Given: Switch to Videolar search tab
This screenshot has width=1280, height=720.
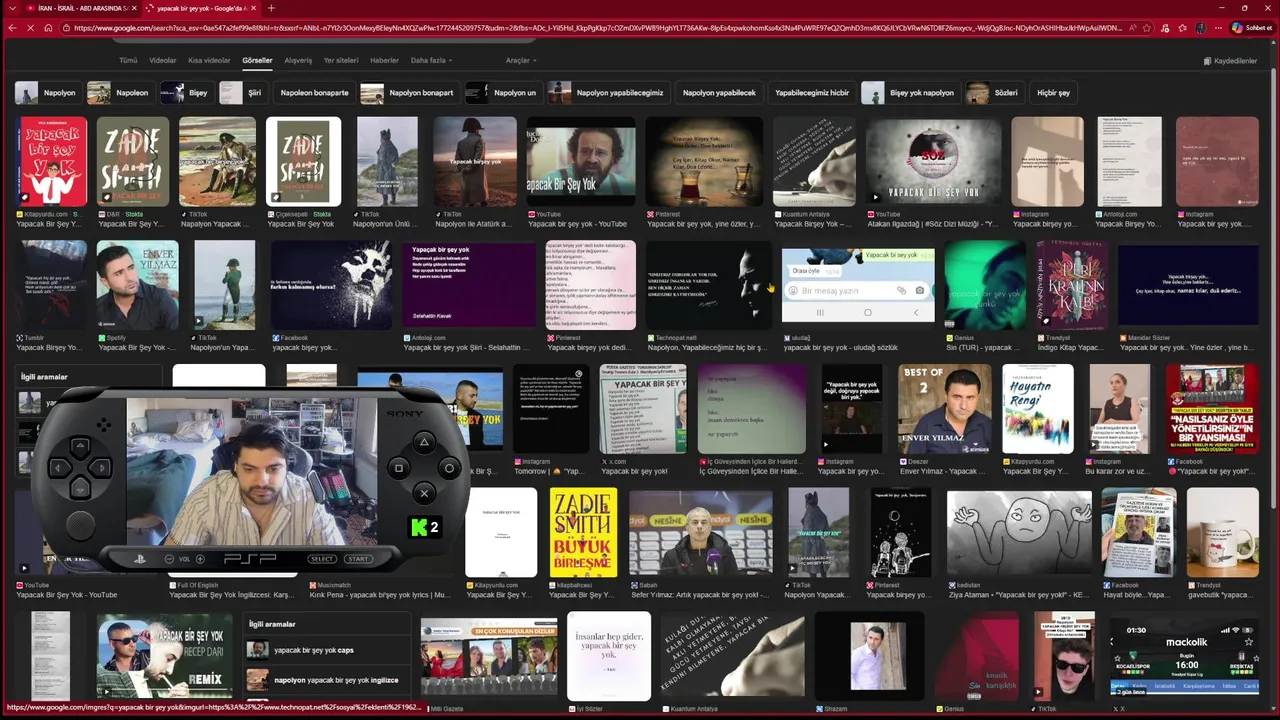Looking at the screenshot, I should (163, 60).
